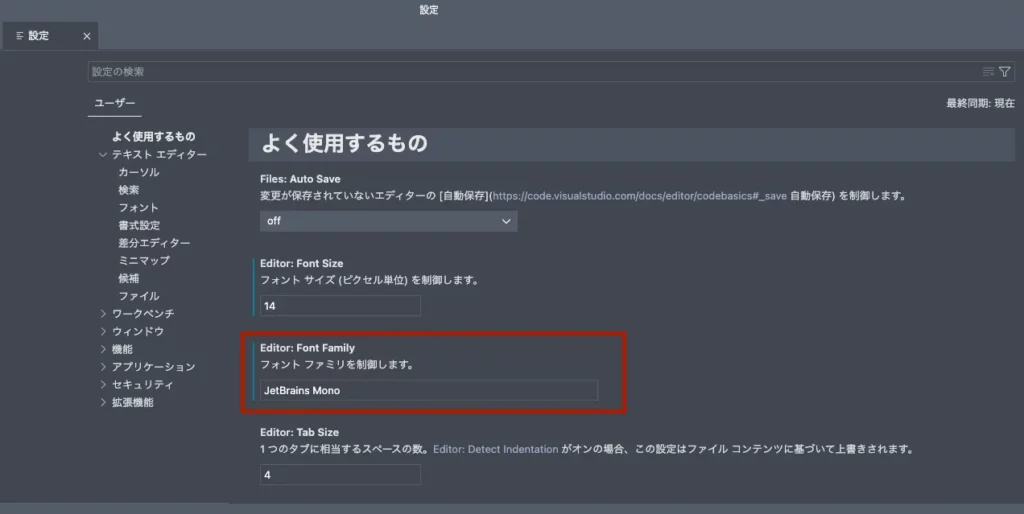Click the clear settings search icon
The image size is (1024, 514).
point(988,72)
